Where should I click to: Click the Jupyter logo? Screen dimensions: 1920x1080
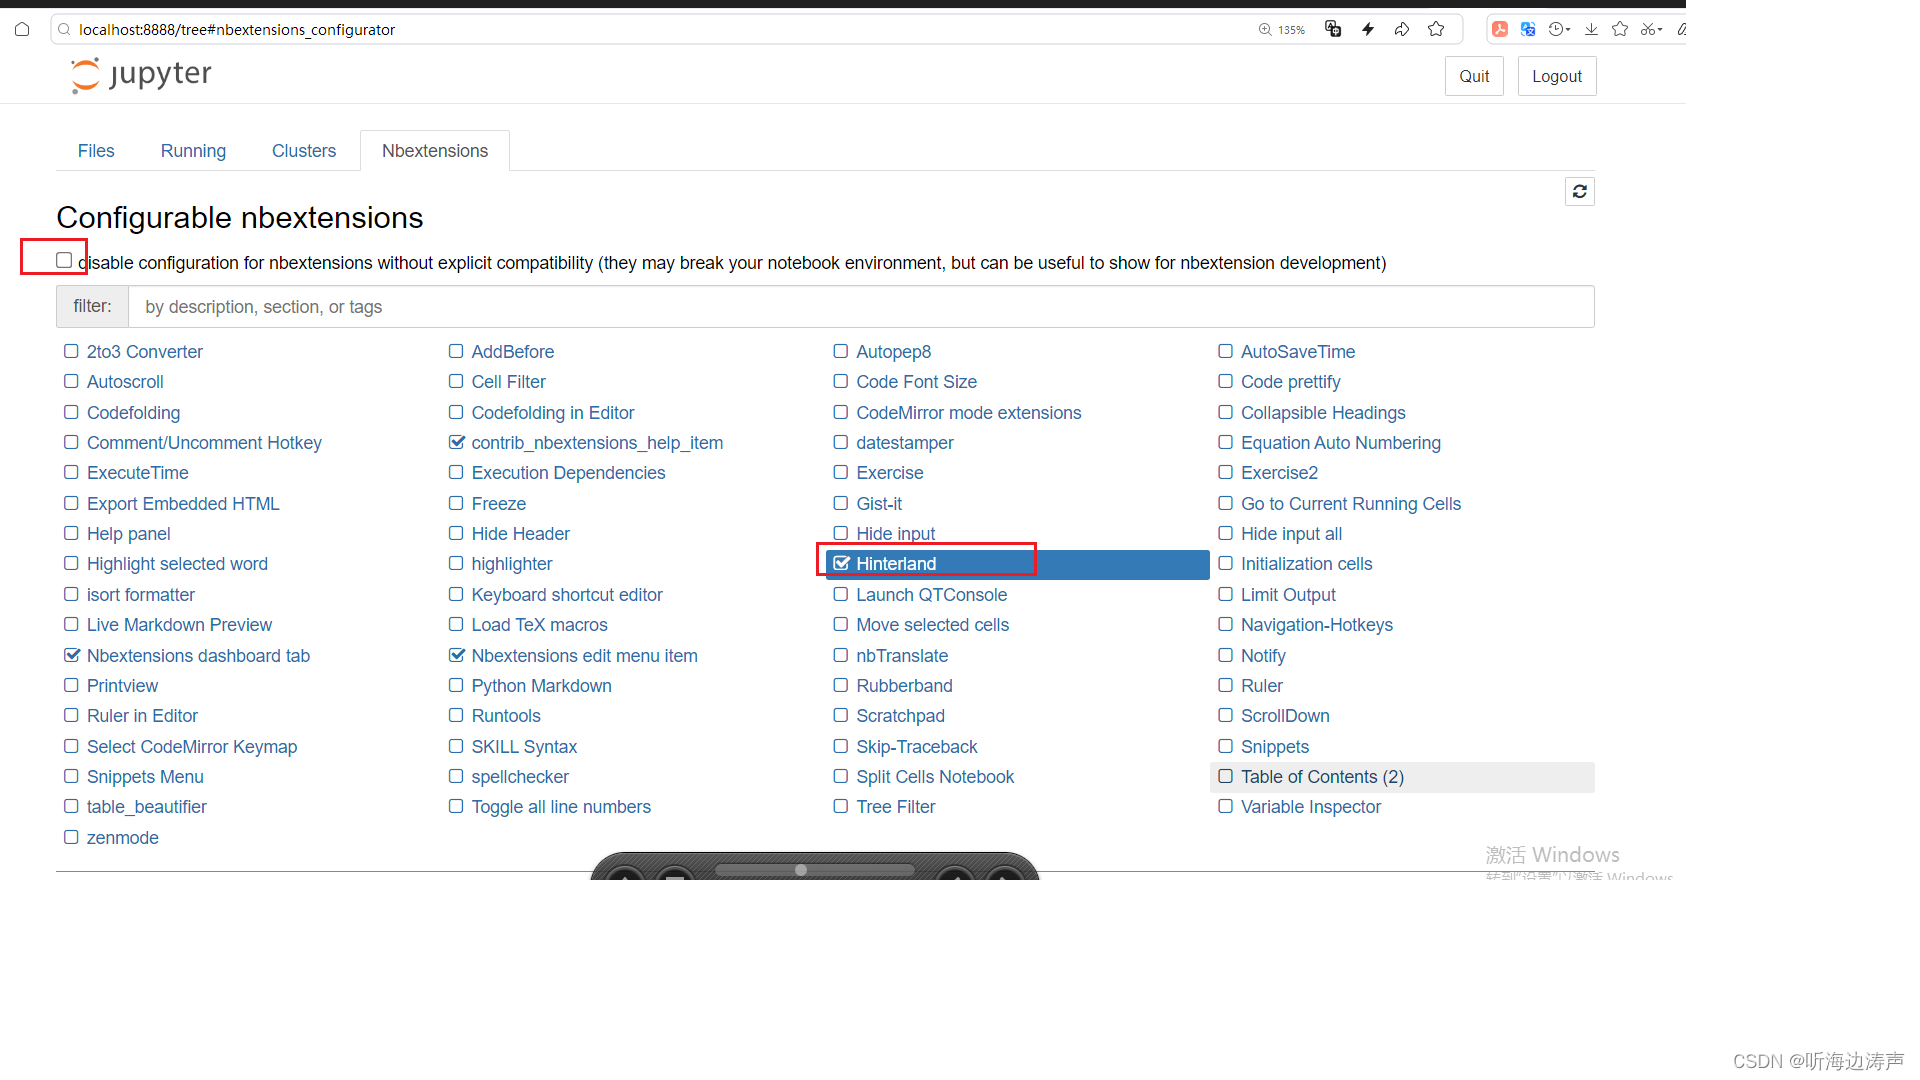141,75
